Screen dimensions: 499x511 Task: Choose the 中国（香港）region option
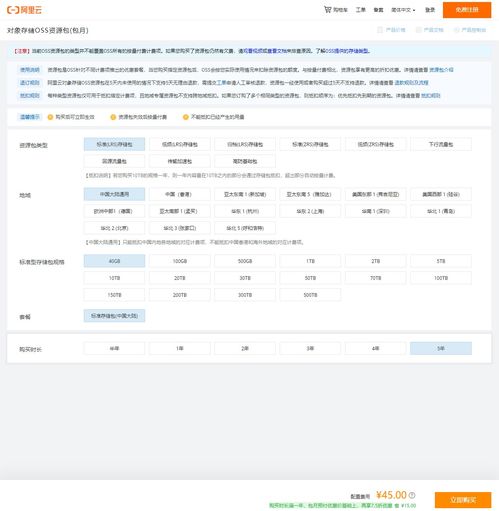click(x=180, y=194)
